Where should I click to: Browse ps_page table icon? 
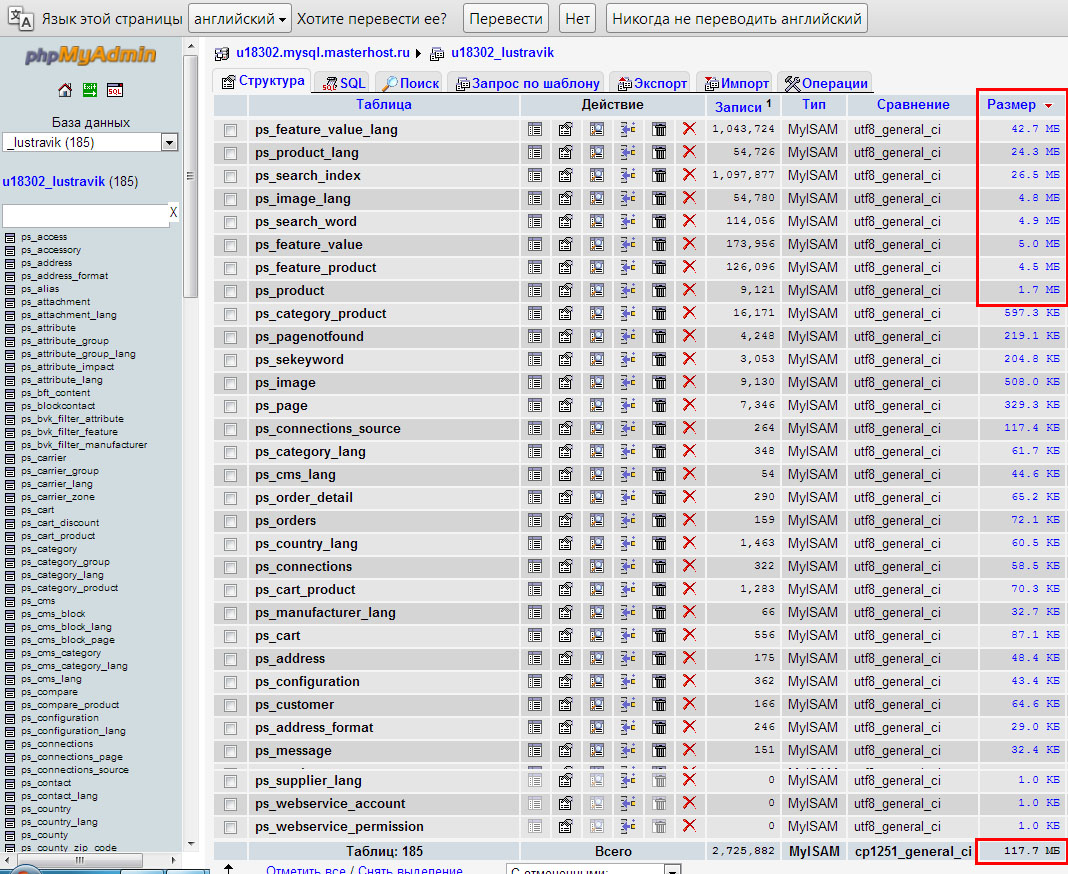coord(535,405)
